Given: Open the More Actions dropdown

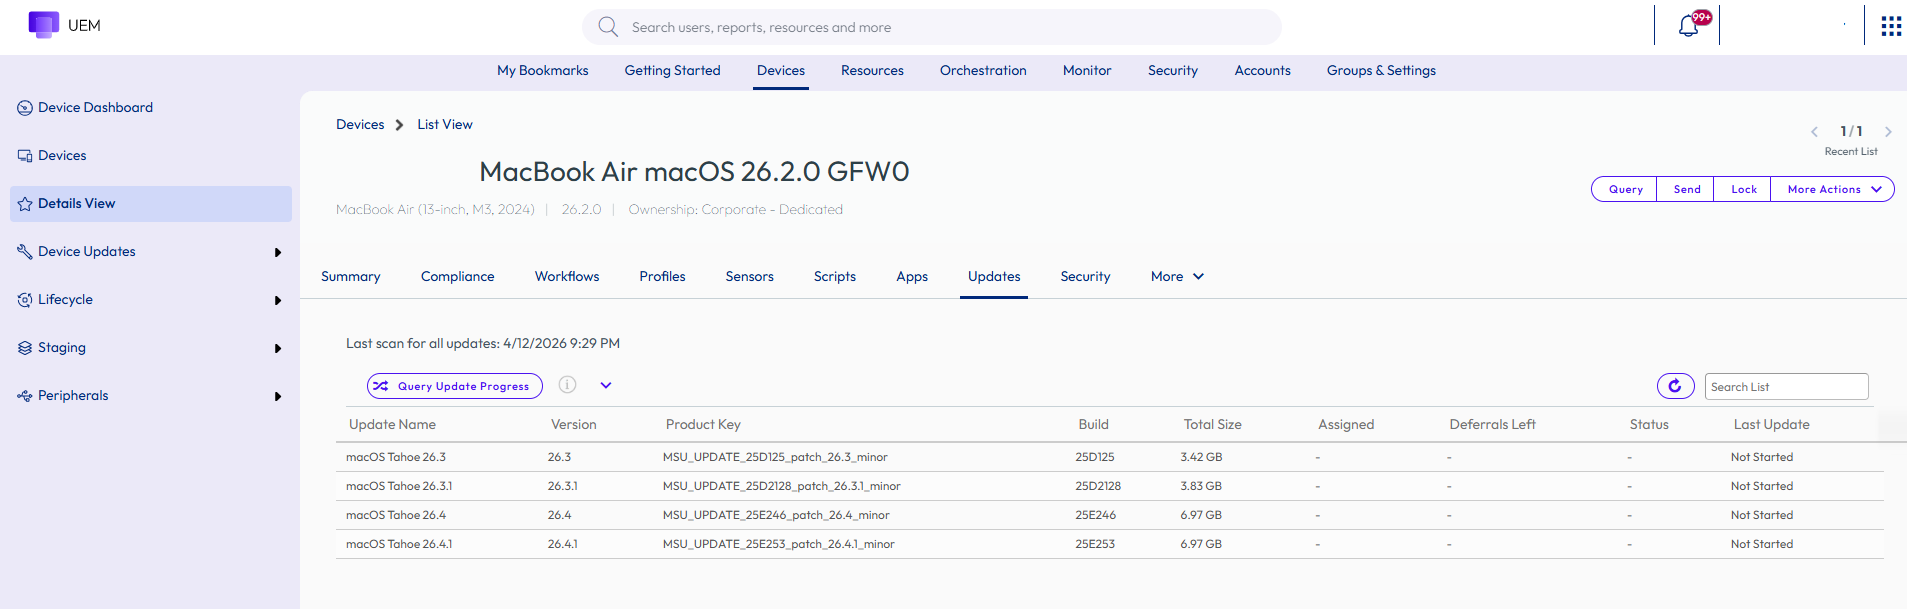Looking at the screenshot, I should tap(1832, 189).
